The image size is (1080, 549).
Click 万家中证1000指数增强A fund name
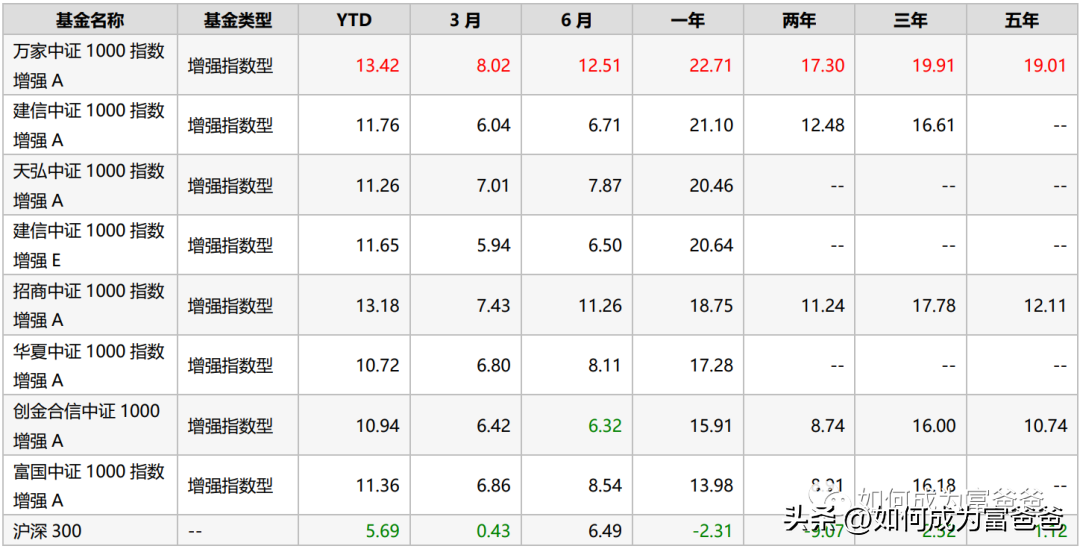point(89,65)
